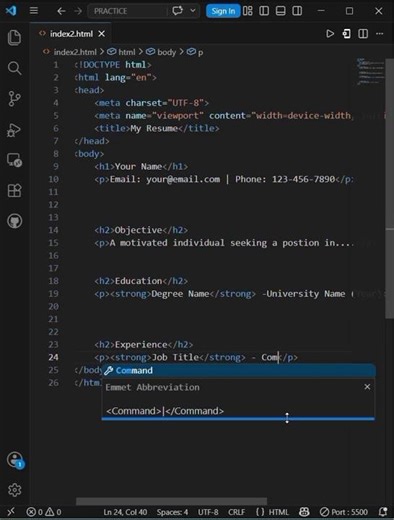Image resolution: width=394 pixels, height=520 pixels.
Task: Click the vertical editor scrollbar
Action: 389,189
